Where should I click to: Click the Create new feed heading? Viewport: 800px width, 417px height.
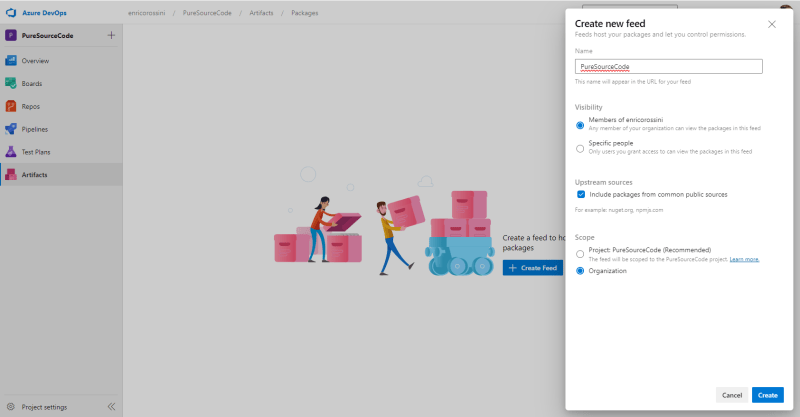(x=610, y=23)
